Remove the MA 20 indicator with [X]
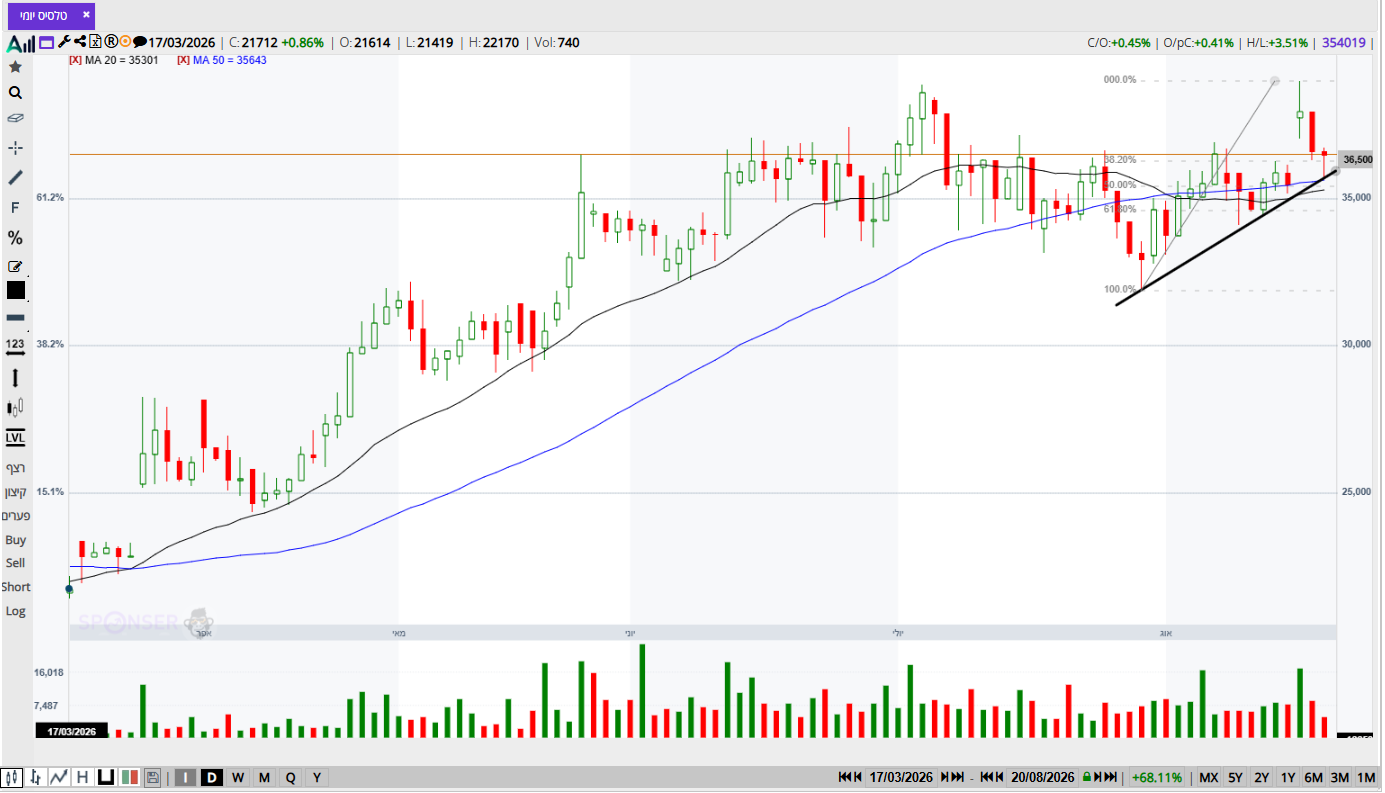Screen dimensions: 1385x793 (x=75, y=60)
